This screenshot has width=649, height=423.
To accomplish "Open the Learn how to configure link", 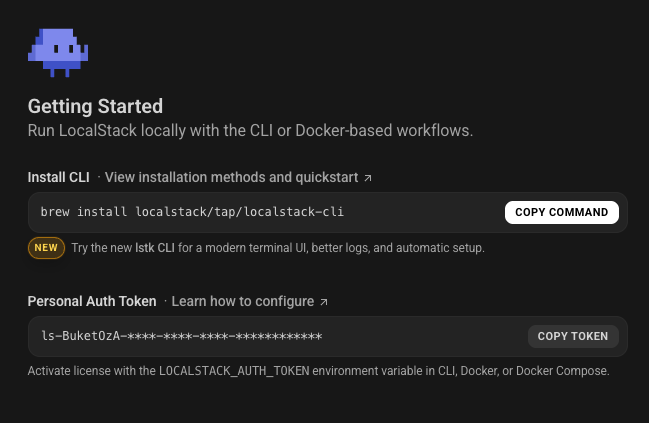I will 250,301.
